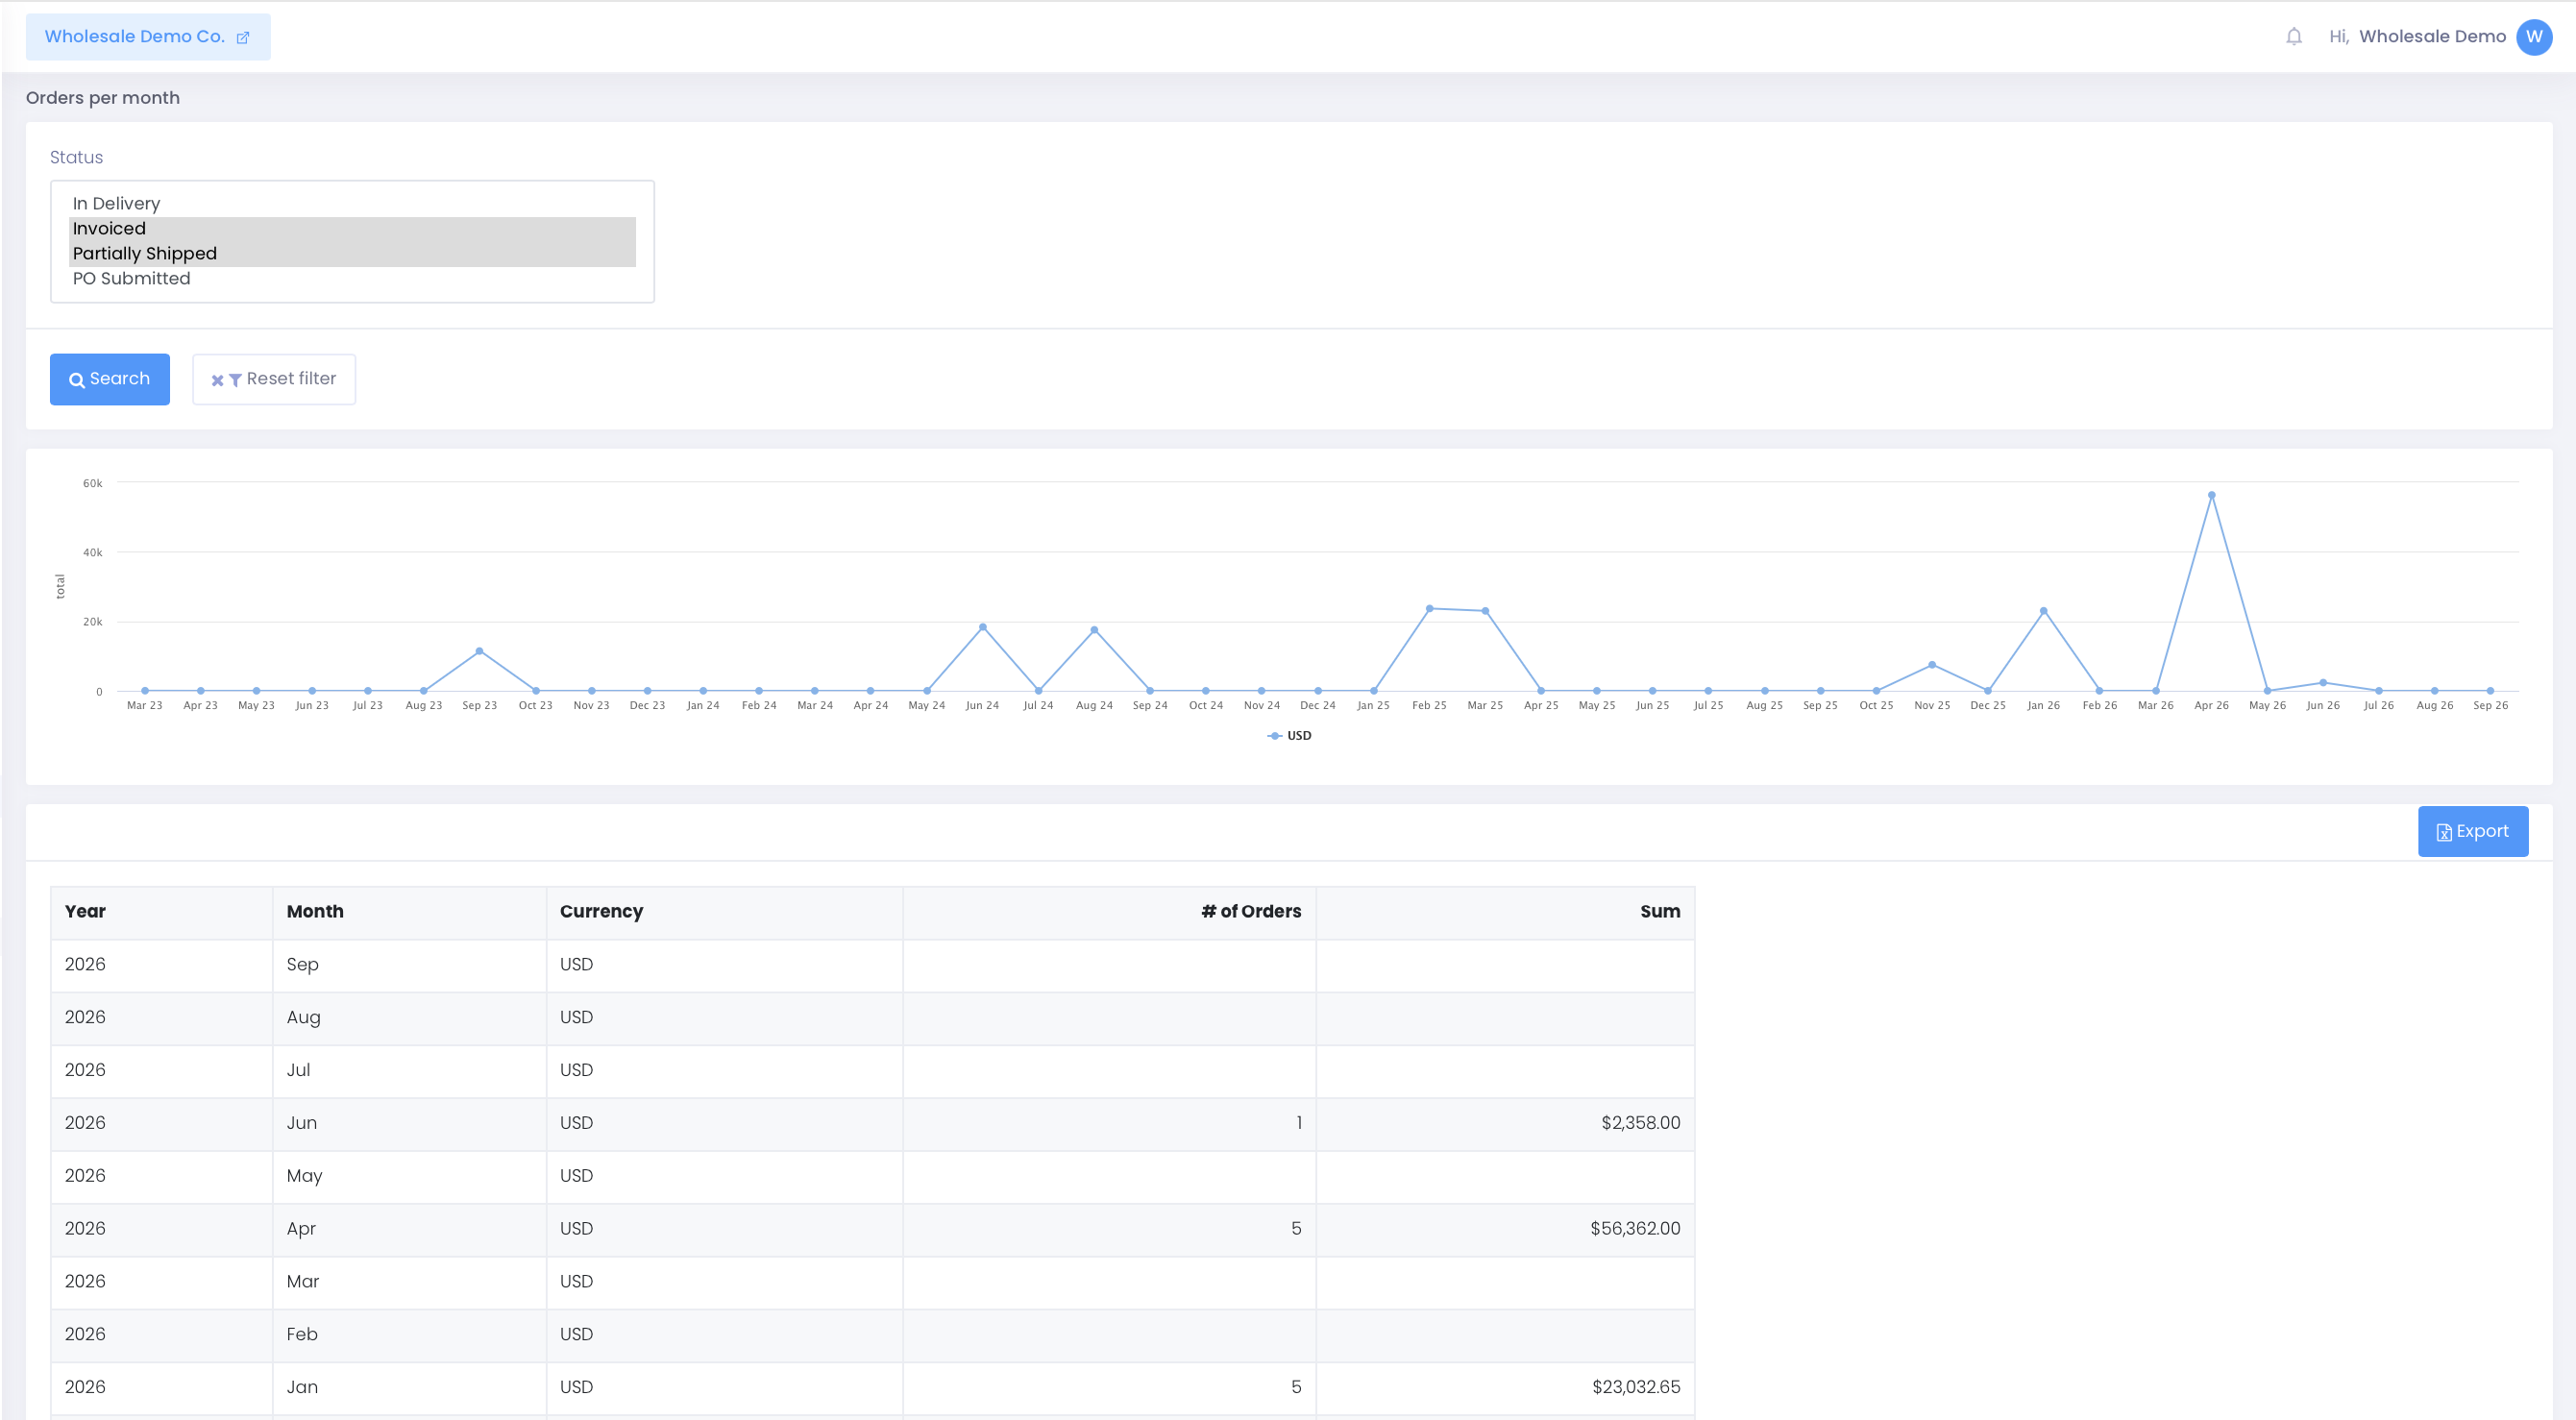The image size is (2576, 1420).
Task: Export the orders table
Action: [2473, 831]
